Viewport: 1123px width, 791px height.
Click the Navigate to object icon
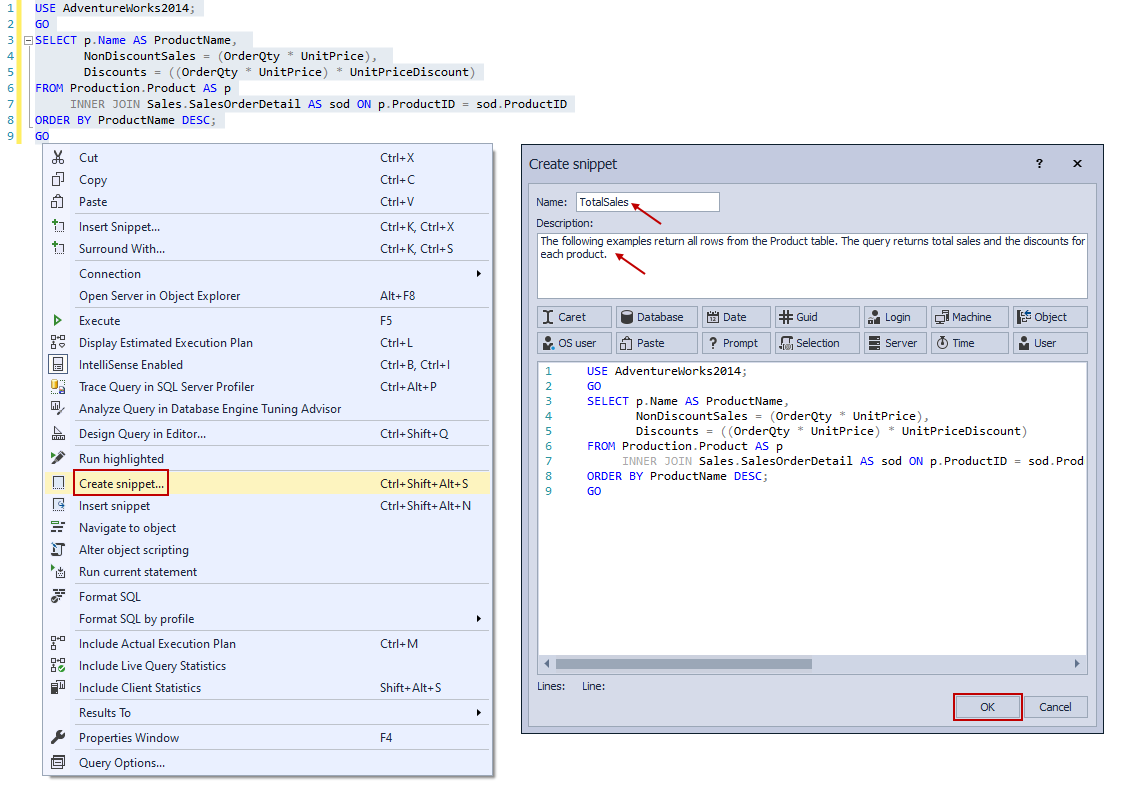[x=58, y=528]
